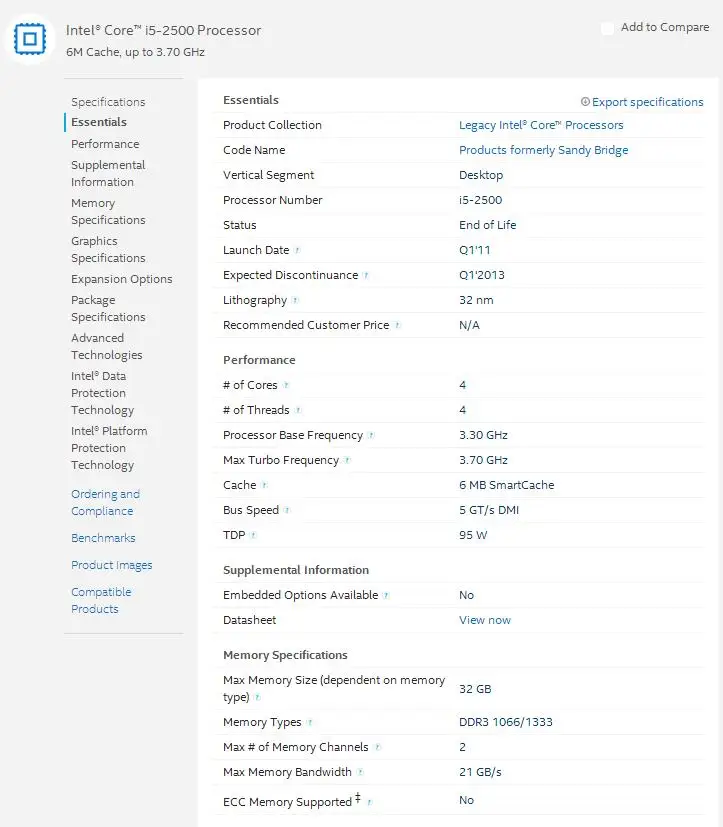This screenshot has width=723, height=827.
Task: Click info icon beside Max Memory Bandwidth
Action: coord(360,772)
